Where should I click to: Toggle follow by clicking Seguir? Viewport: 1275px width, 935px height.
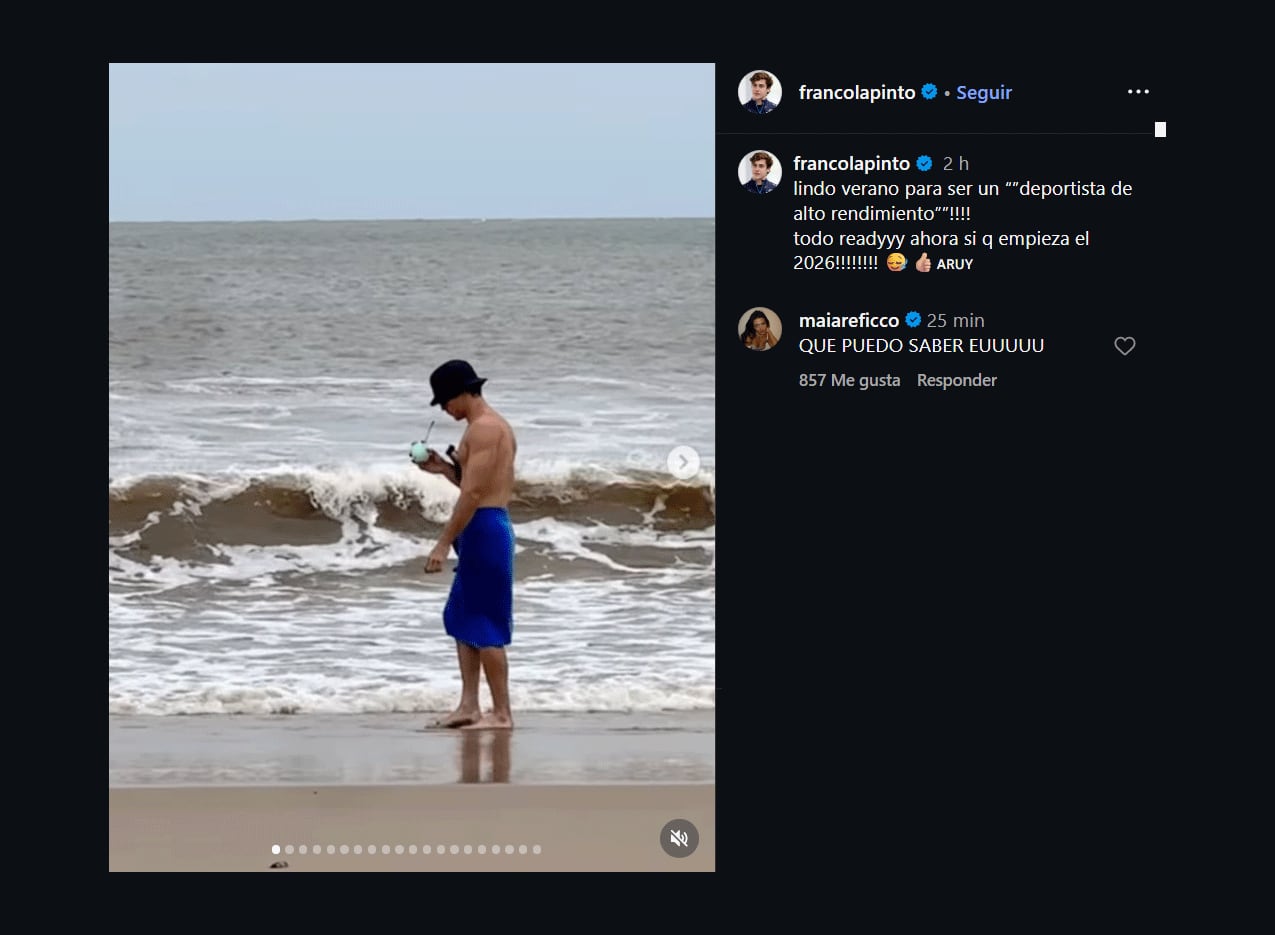(983, 91)
